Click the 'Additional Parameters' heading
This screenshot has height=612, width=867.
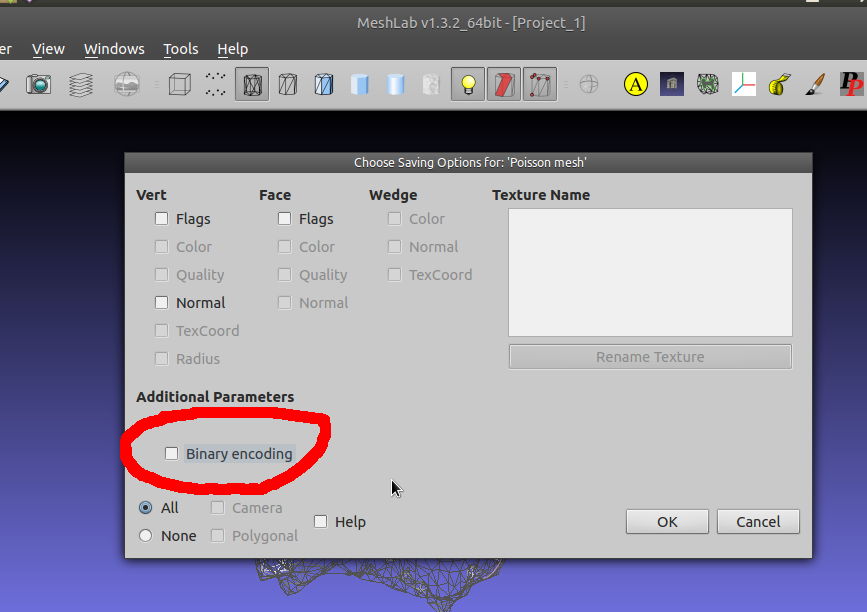click(x=215, y=396)
